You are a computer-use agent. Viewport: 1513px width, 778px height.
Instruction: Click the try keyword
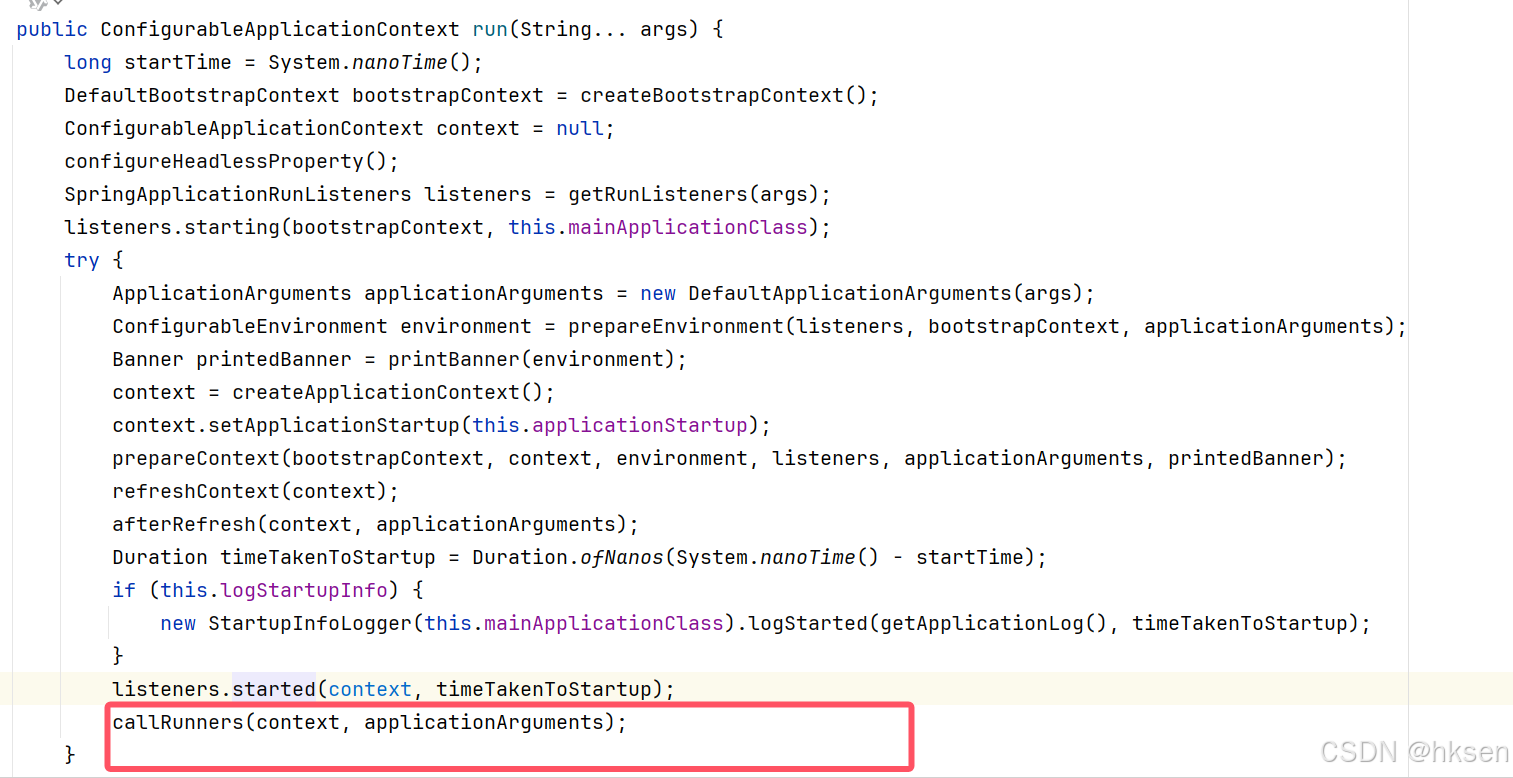(x=80, y=260)
